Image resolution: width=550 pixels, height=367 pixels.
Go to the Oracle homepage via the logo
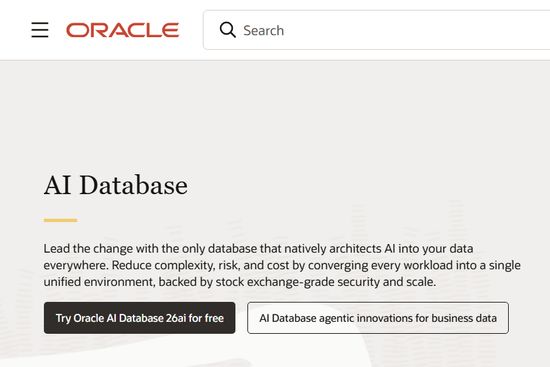coord(123,30)
